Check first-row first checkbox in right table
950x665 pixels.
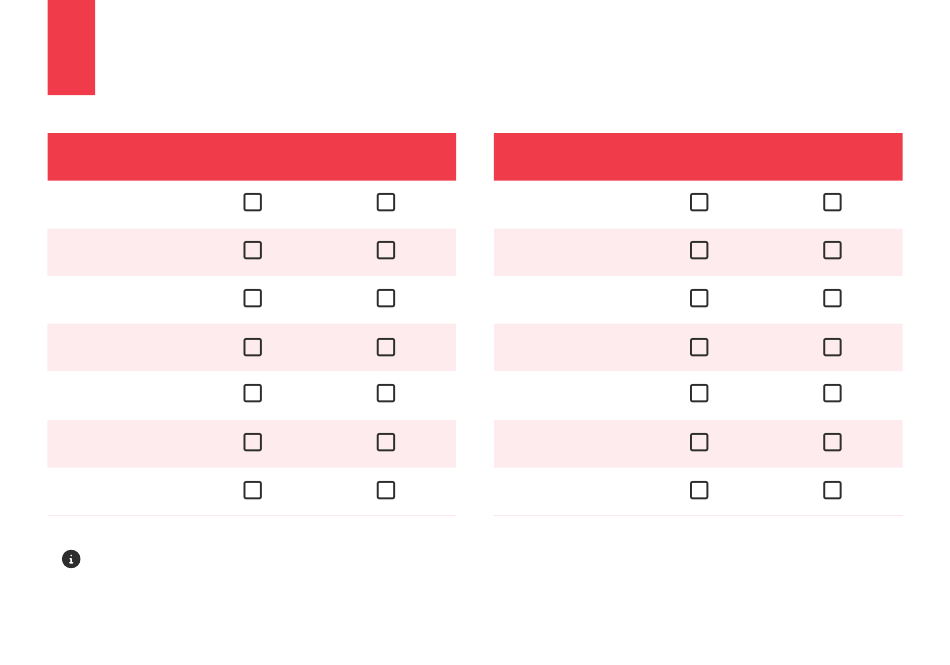[x=699, y=202]
